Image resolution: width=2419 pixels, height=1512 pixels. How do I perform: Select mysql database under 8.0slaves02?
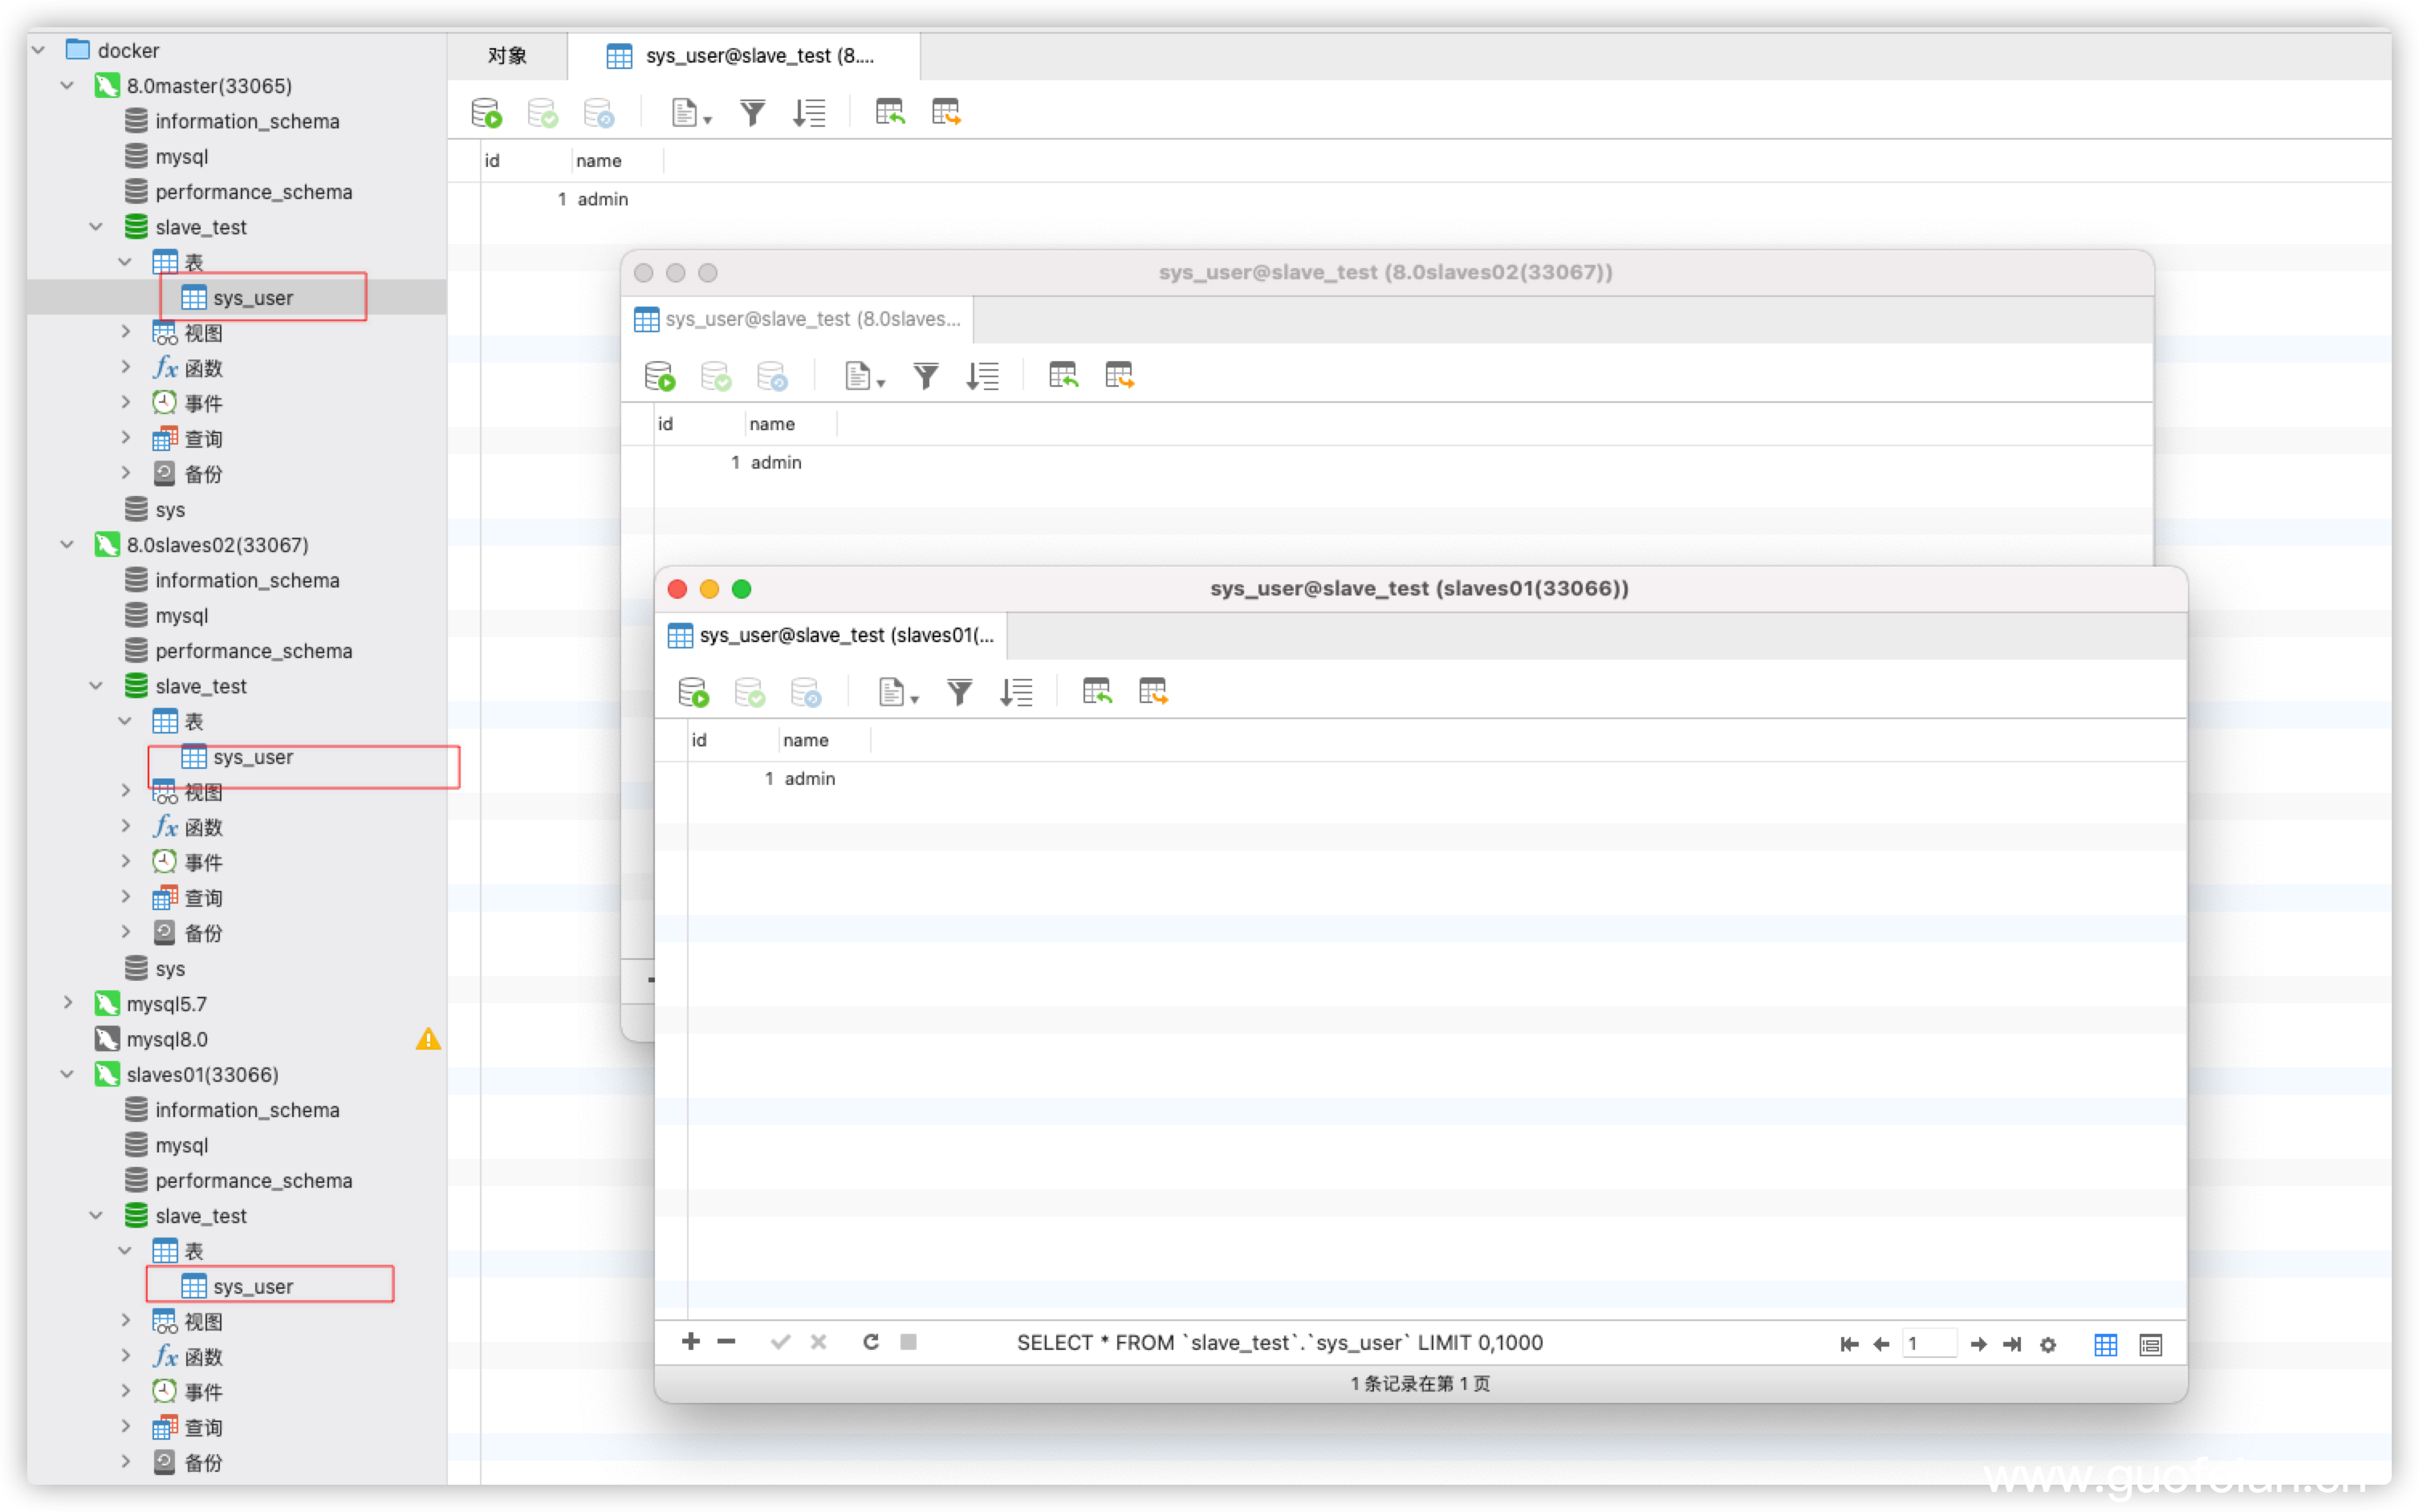181,615
